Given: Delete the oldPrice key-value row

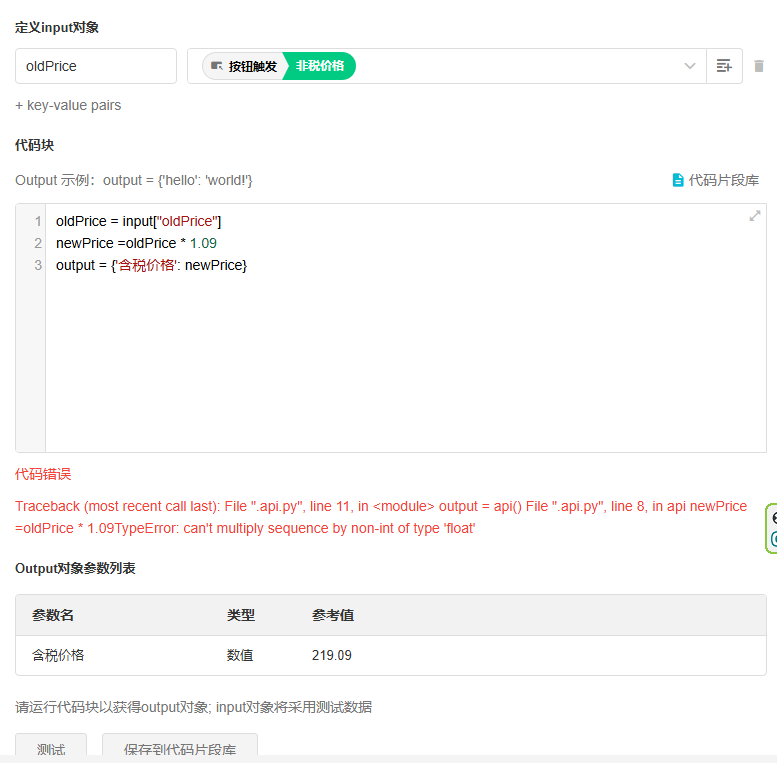Looking at the screenshot, I should click(759, 66).
